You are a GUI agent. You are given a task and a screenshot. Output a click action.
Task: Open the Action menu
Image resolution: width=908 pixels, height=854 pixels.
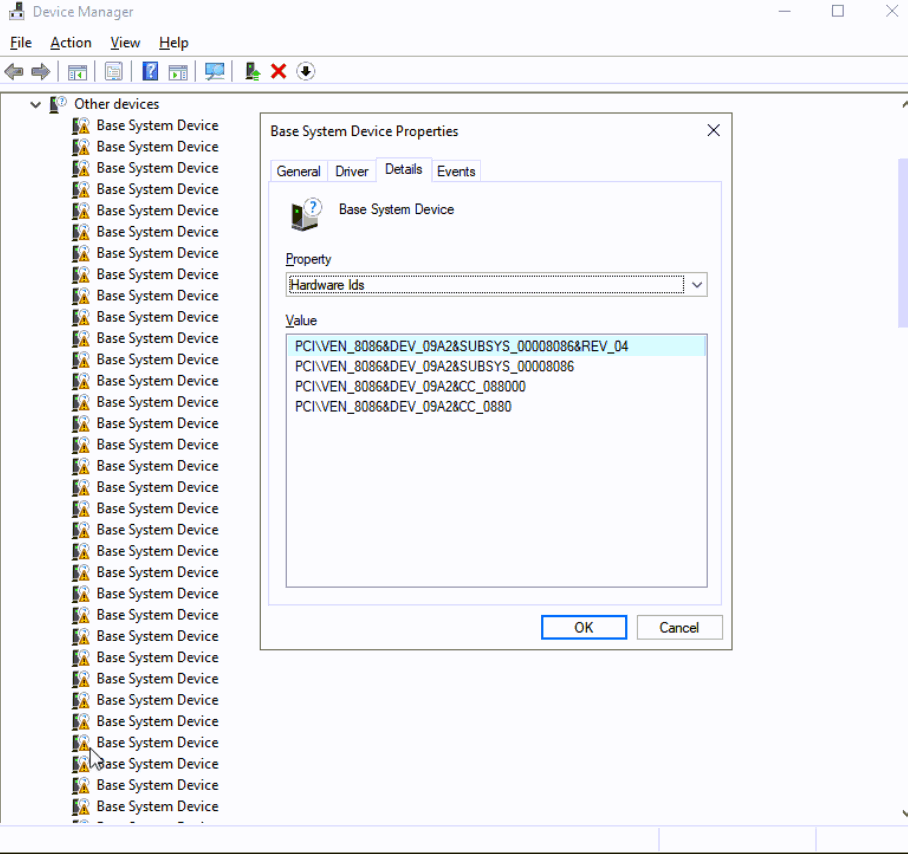click(71, 43)
